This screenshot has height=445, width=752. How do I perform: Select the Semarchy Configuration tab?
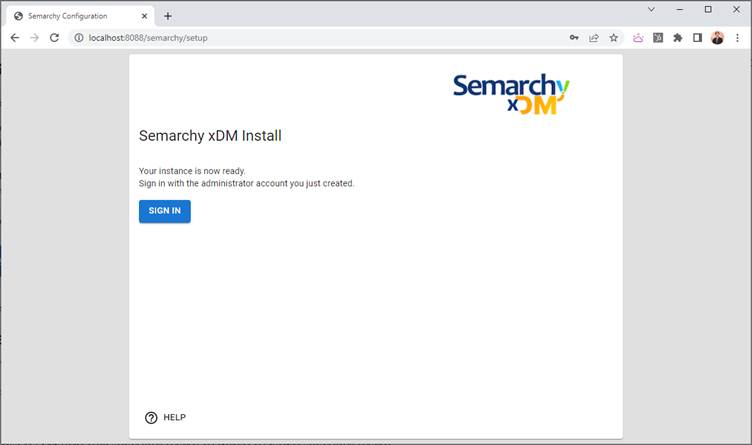click(81, 16)
